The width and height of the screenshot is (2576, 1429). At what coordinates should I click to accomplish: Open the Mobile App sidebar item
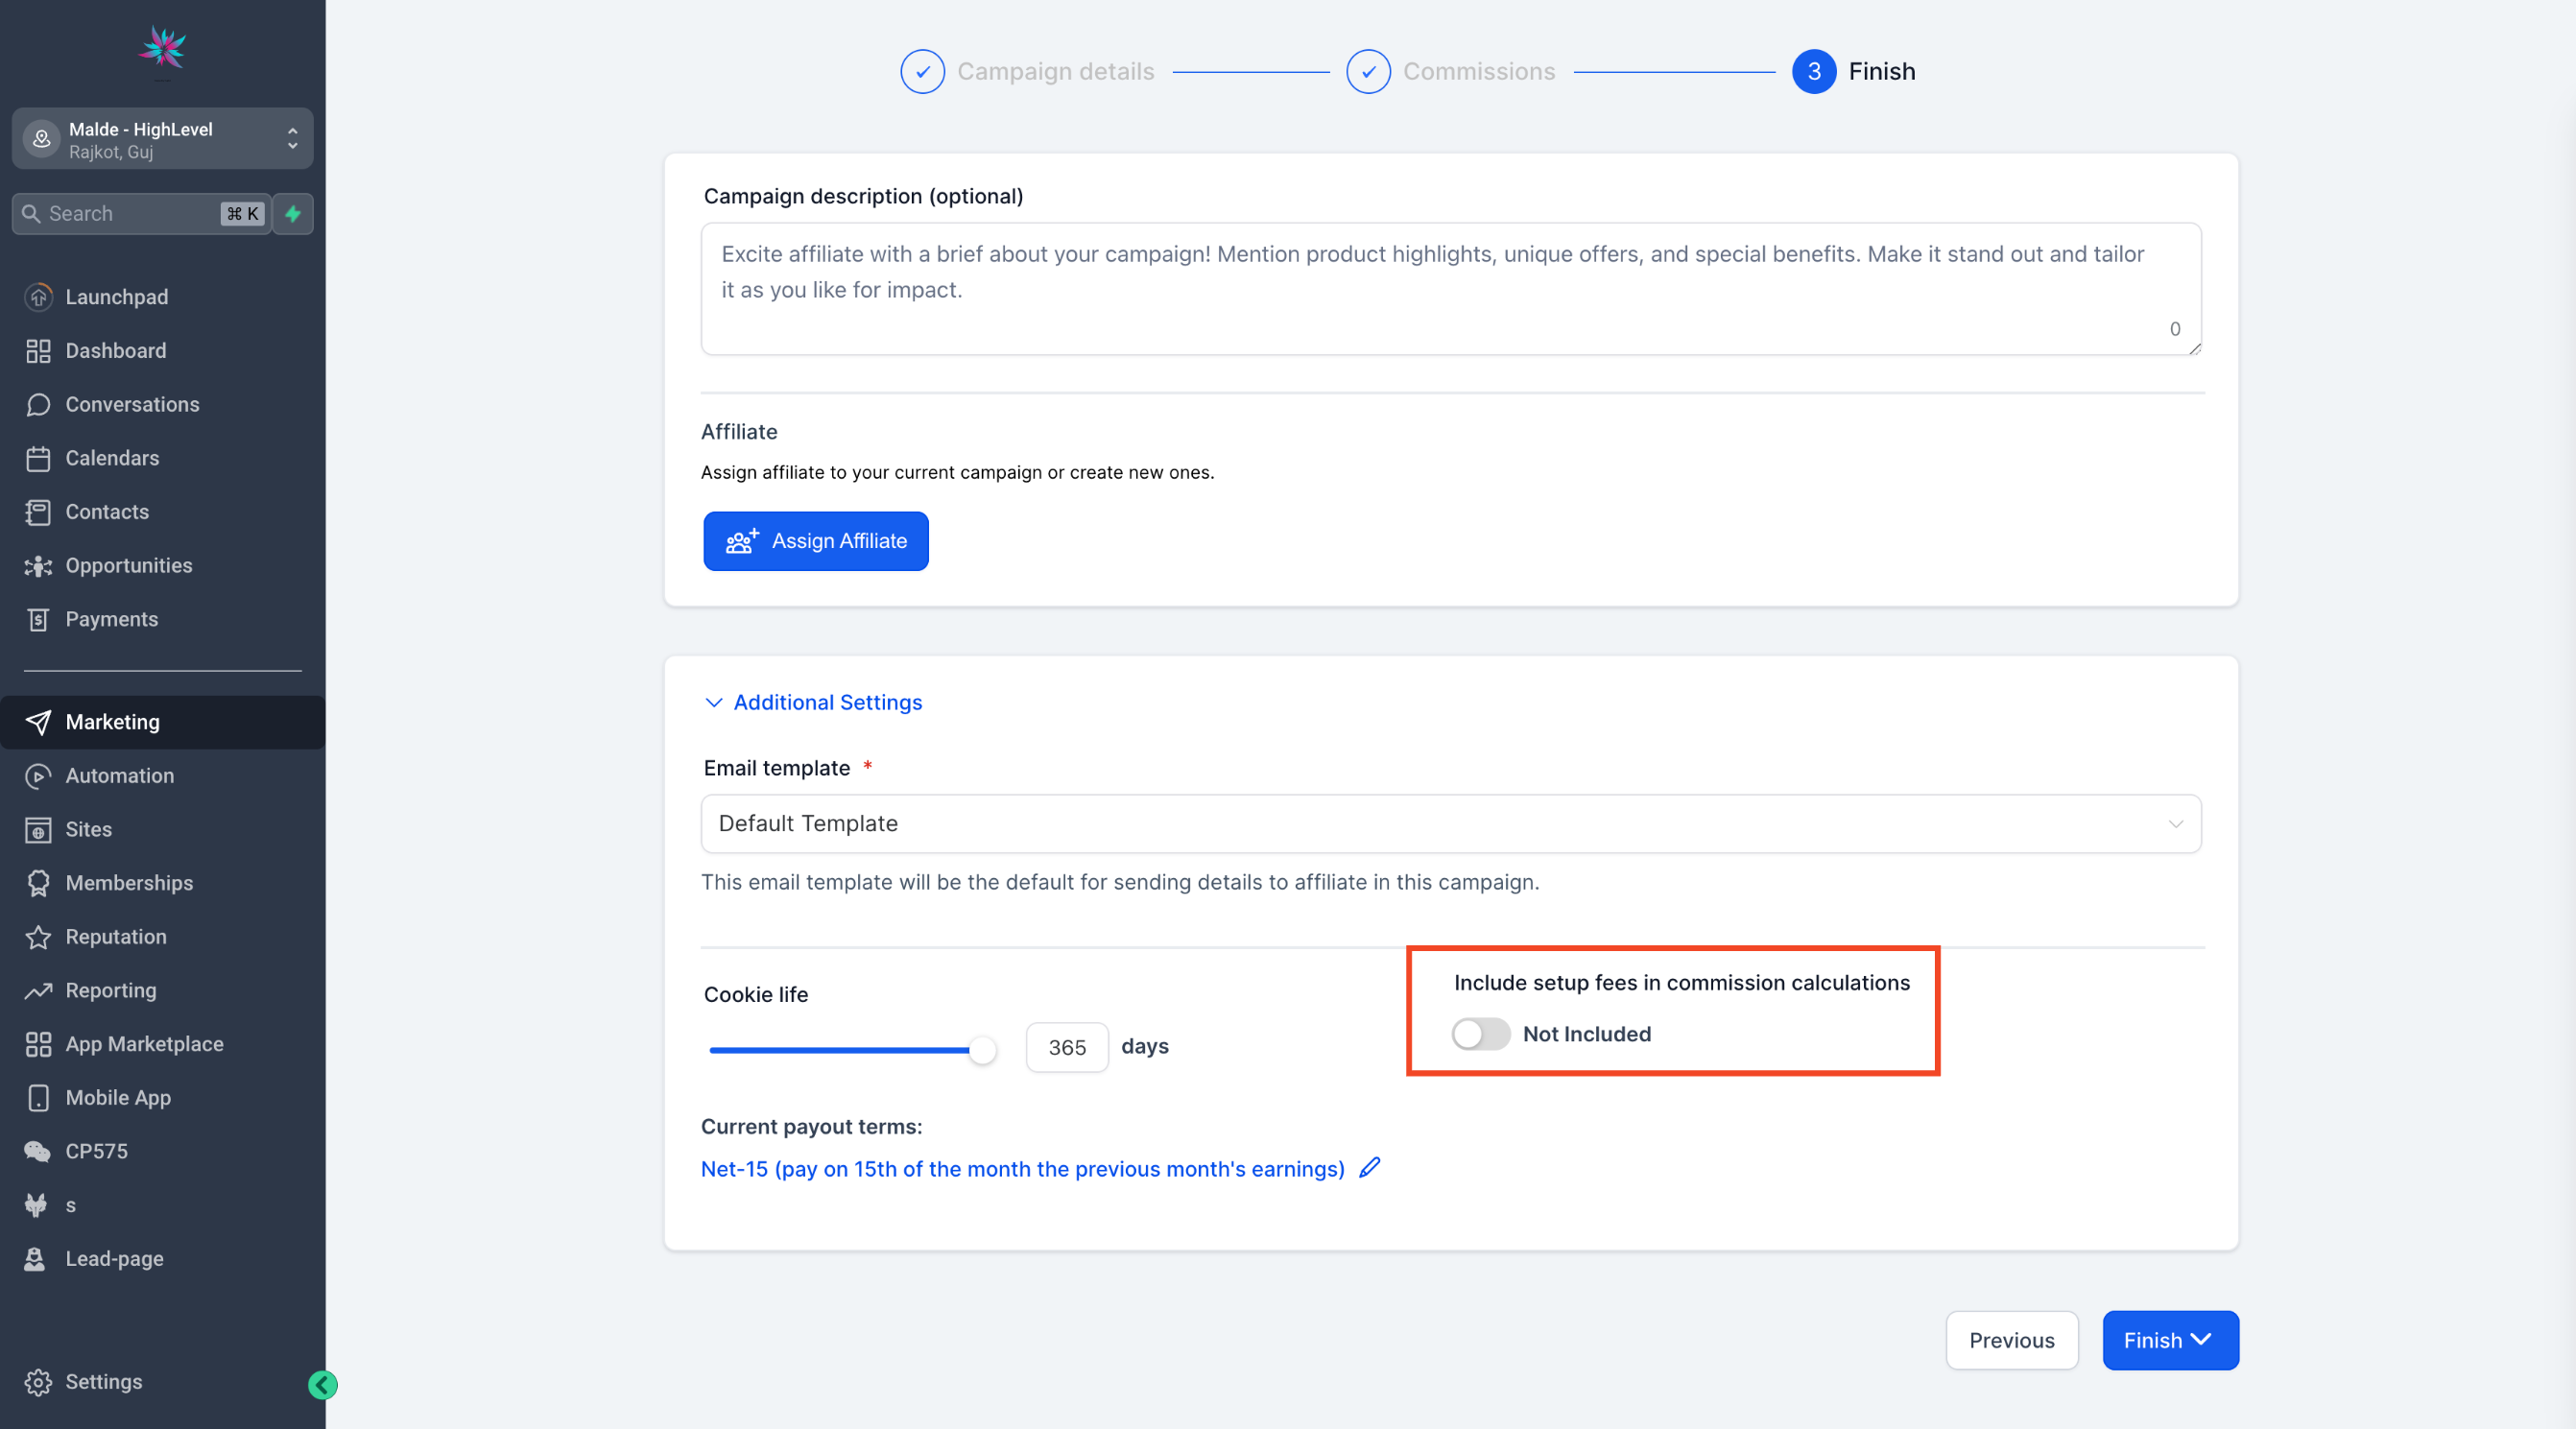118,1098
